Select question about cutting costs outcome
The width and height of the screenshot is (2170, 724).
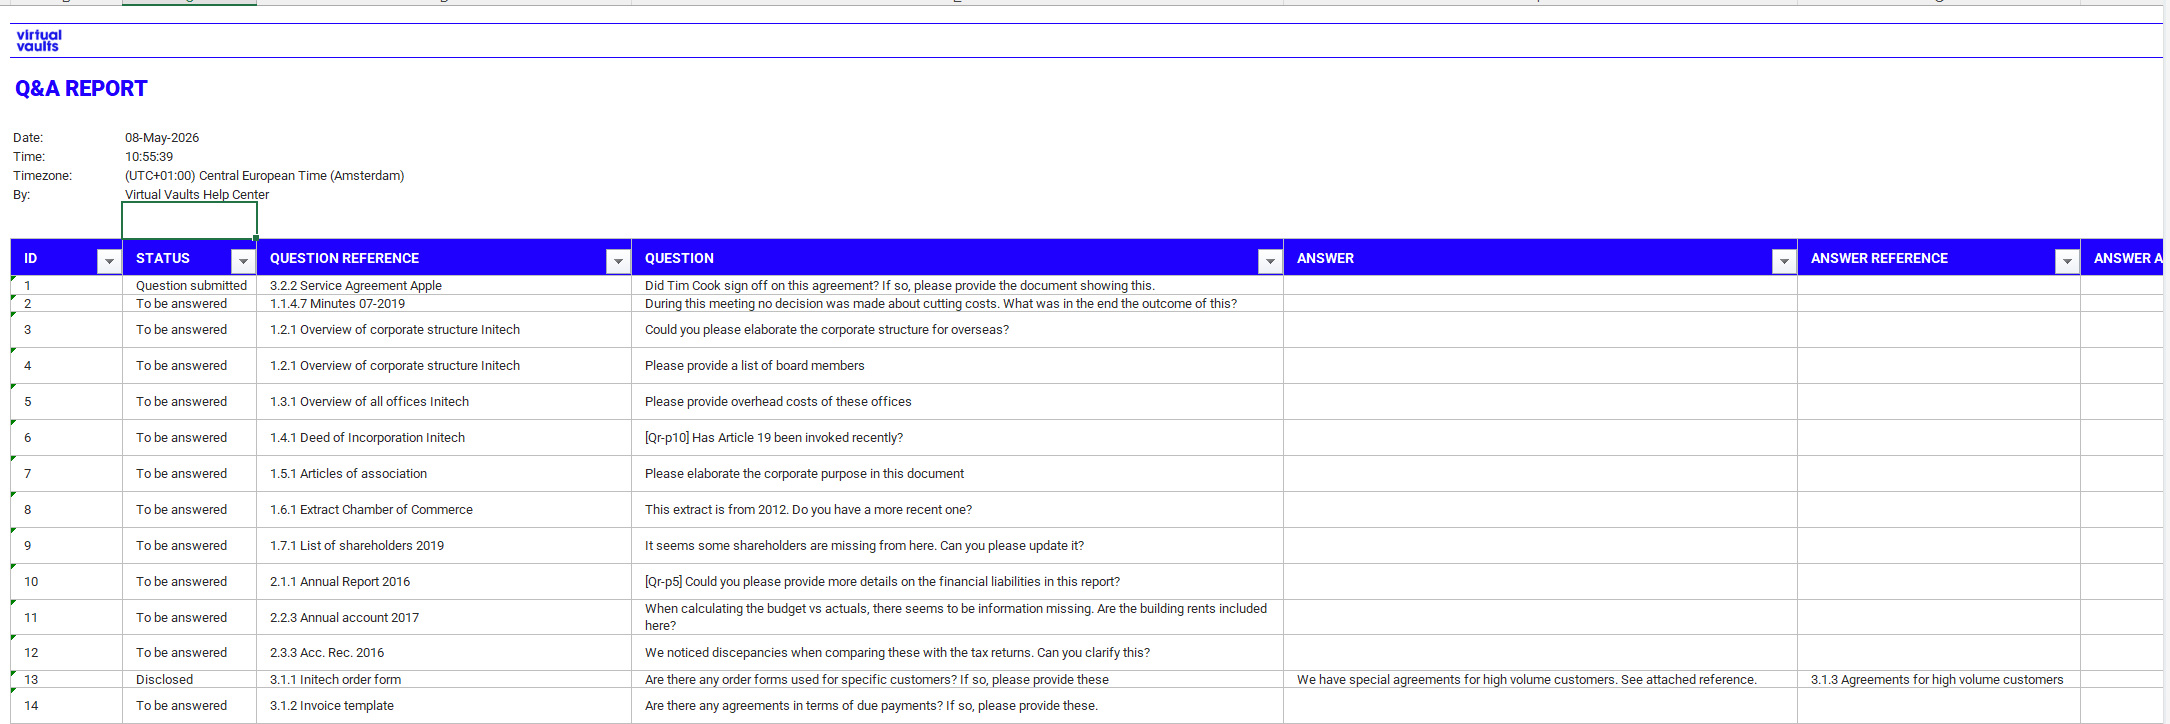957,303
